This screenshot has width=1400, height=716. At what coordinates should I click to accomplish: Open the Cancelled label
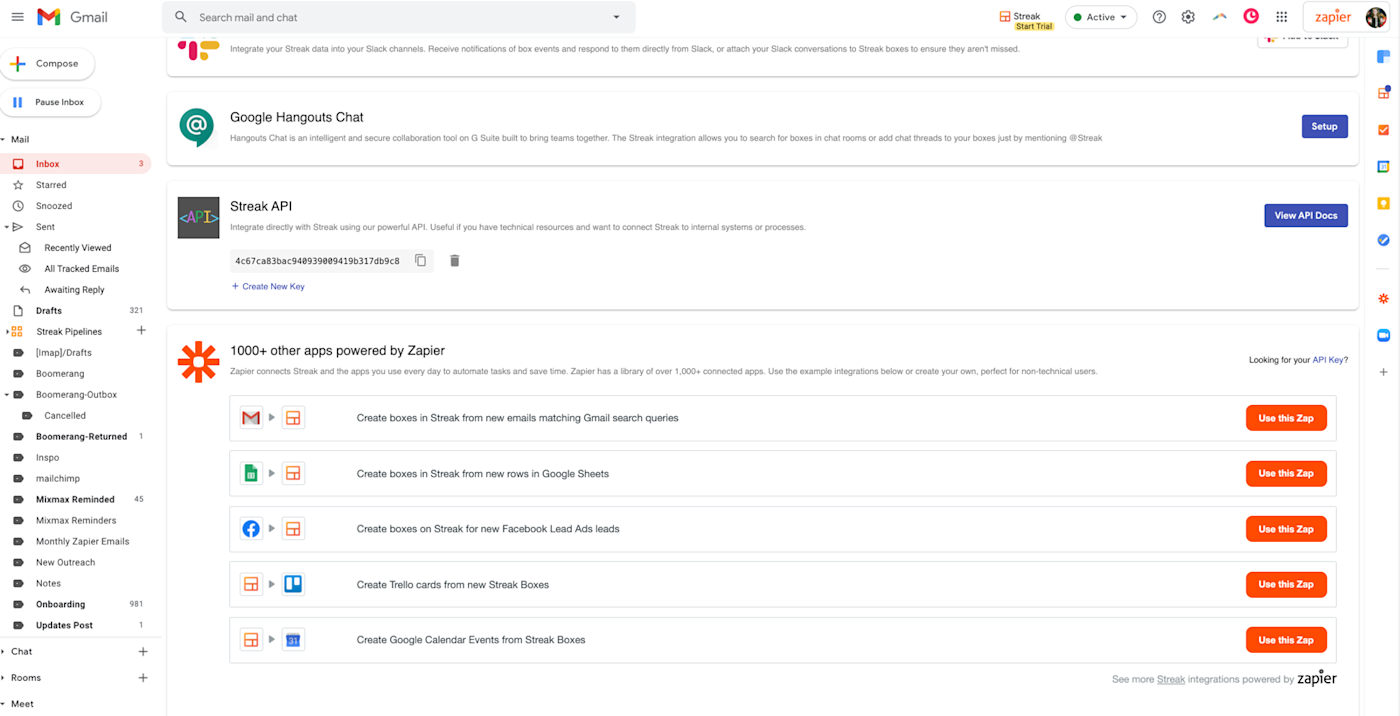pos(65,416)
